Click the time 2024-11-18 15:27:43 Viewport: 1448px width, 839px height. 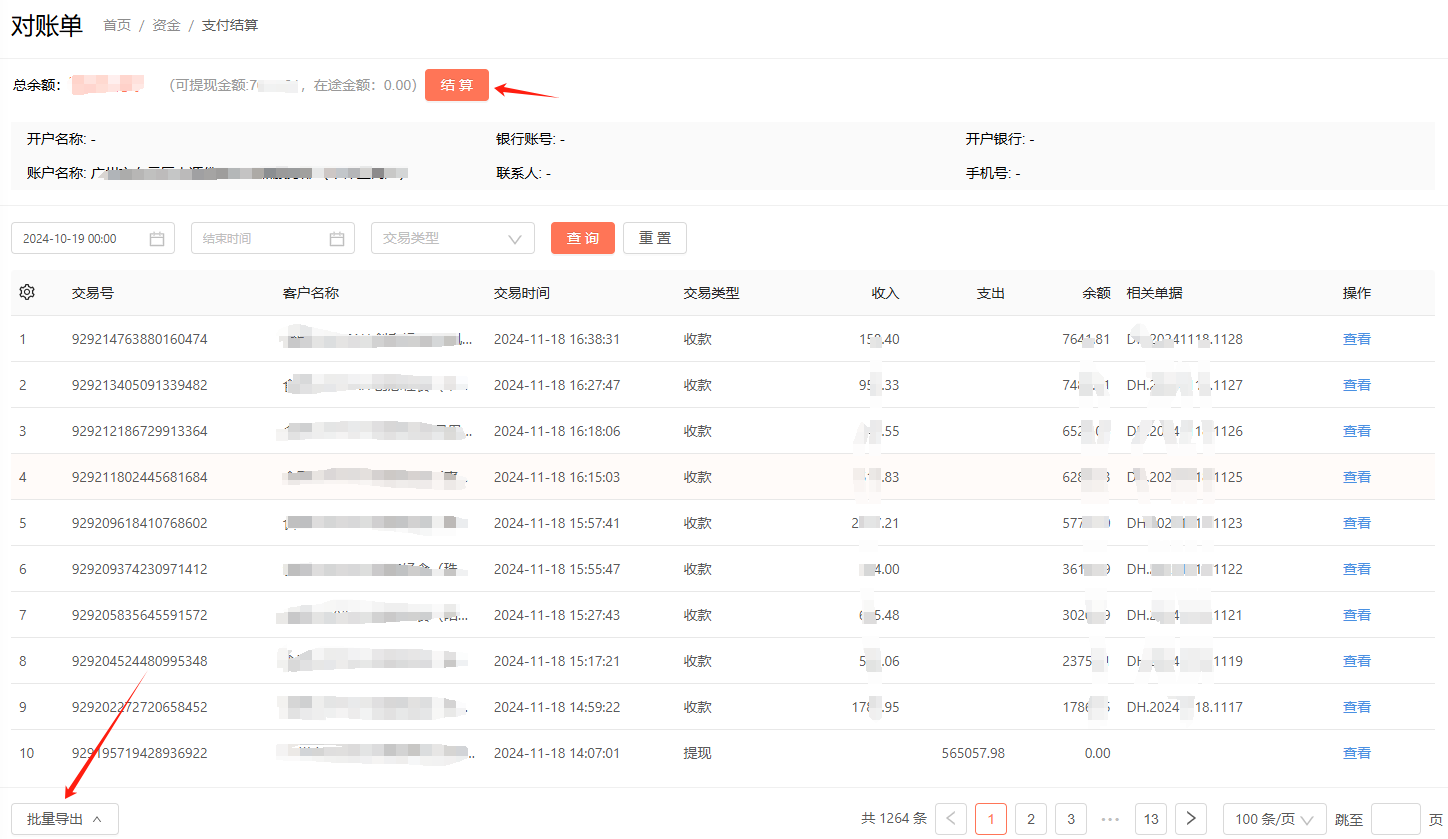[x=557, y=615]
